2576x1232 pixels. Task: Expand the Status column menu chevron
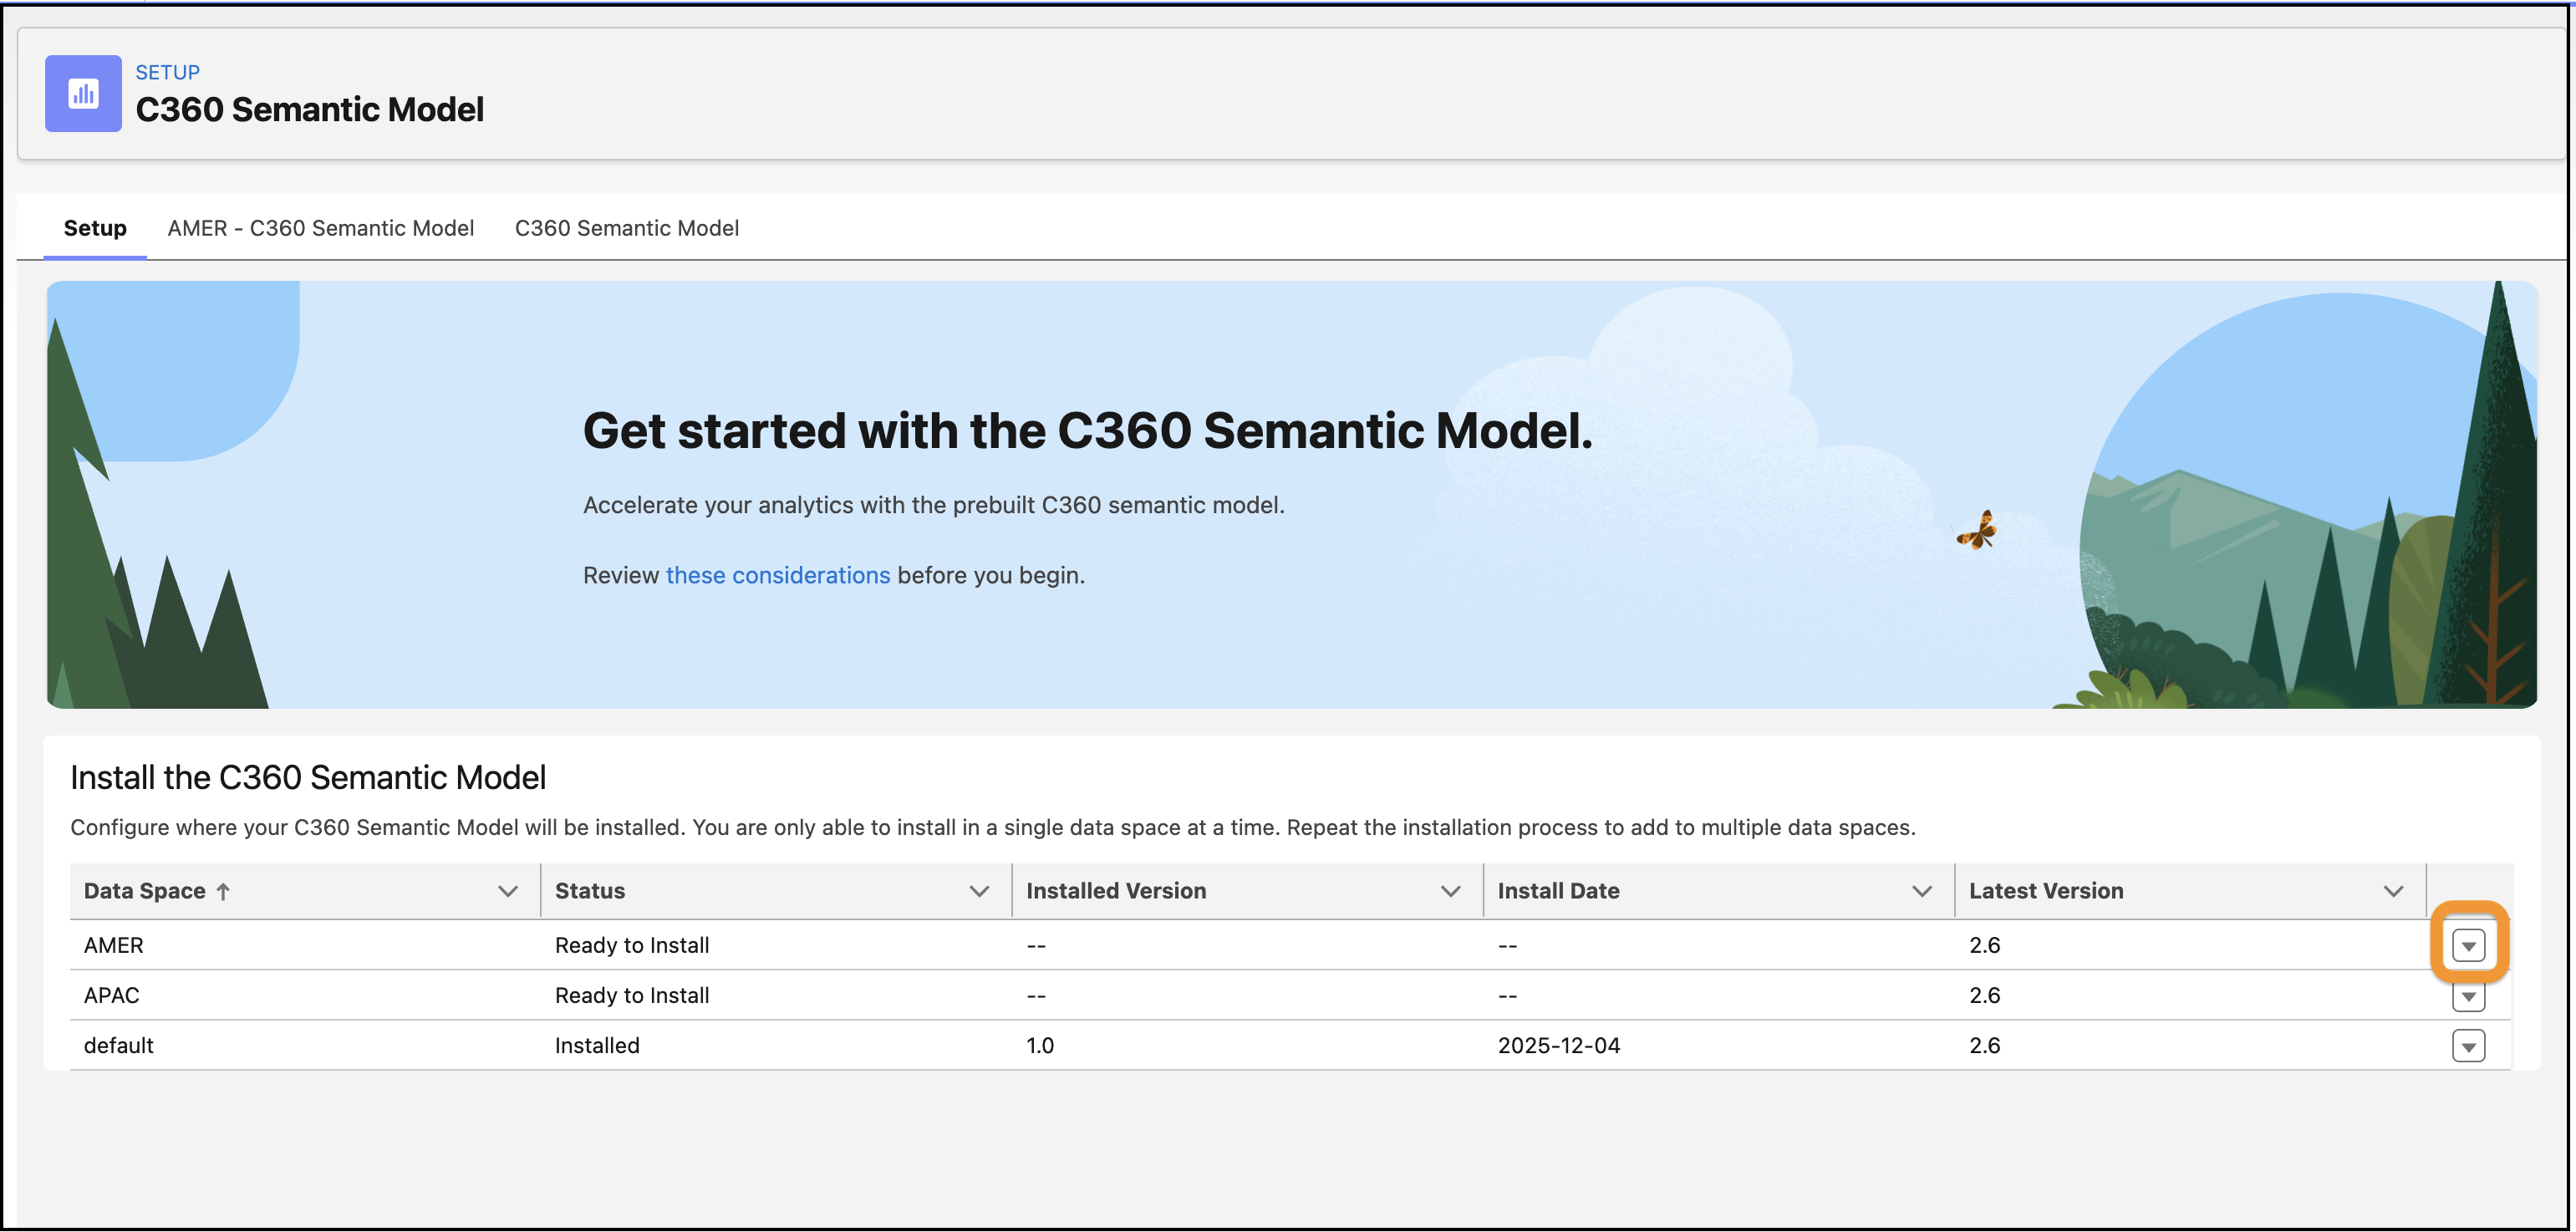(979, 891)
